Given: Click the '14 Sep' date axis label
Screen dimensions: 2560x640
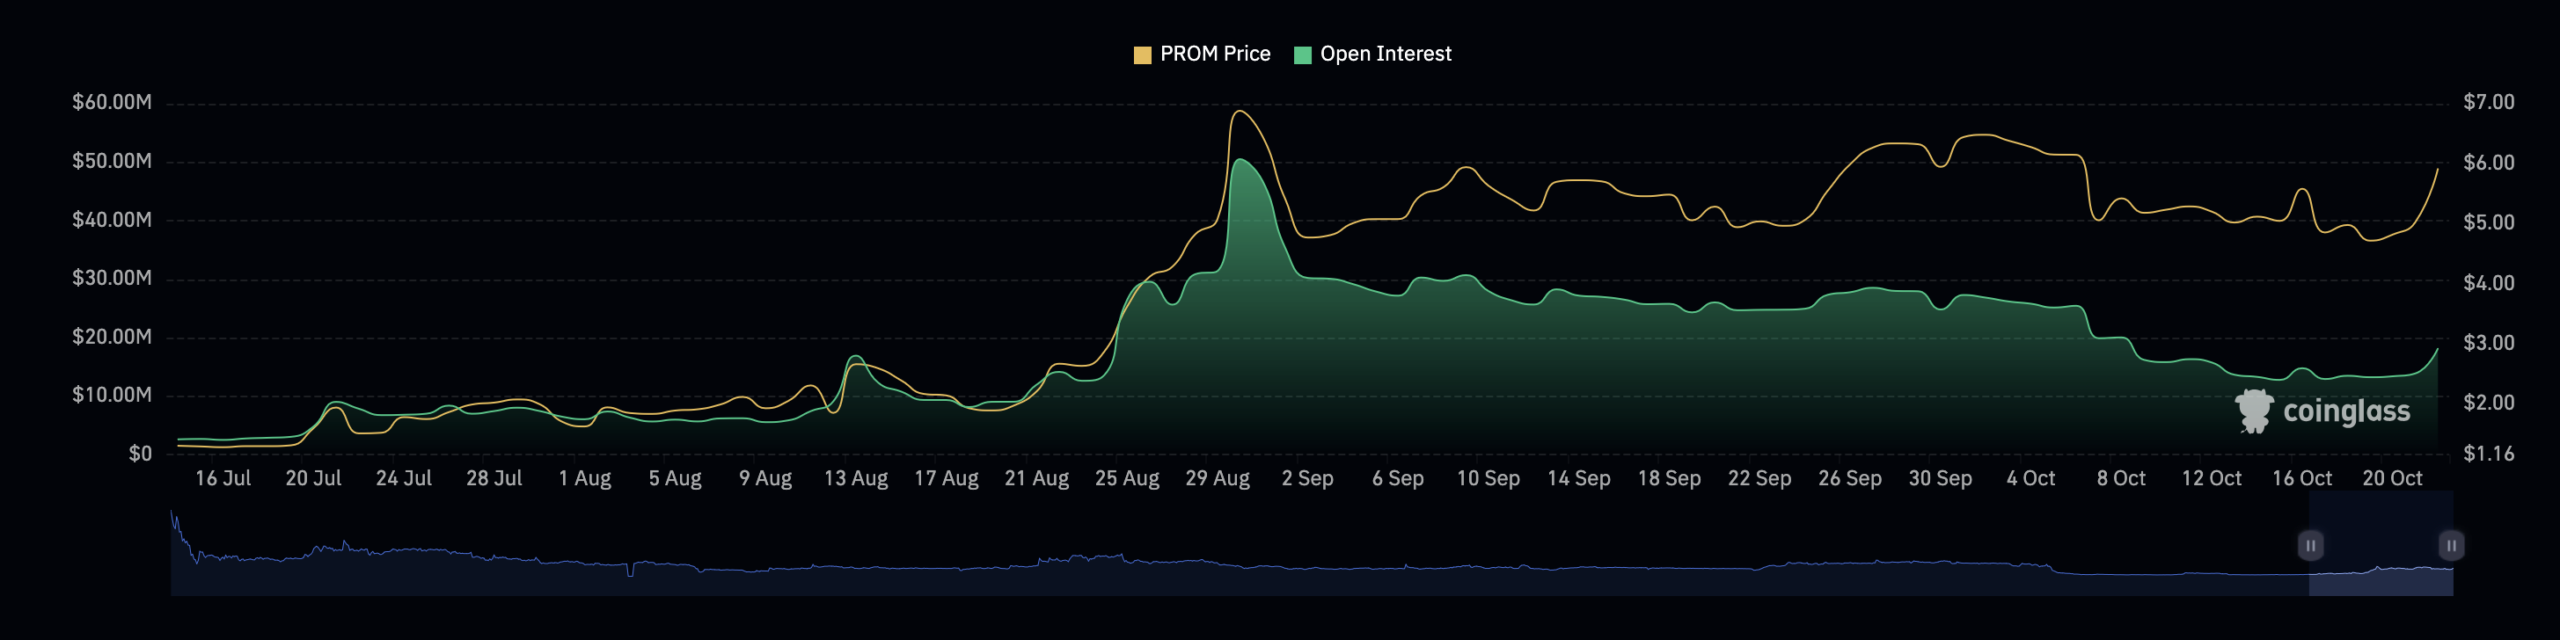Looking at the screenshot, I should point(1579,479).
